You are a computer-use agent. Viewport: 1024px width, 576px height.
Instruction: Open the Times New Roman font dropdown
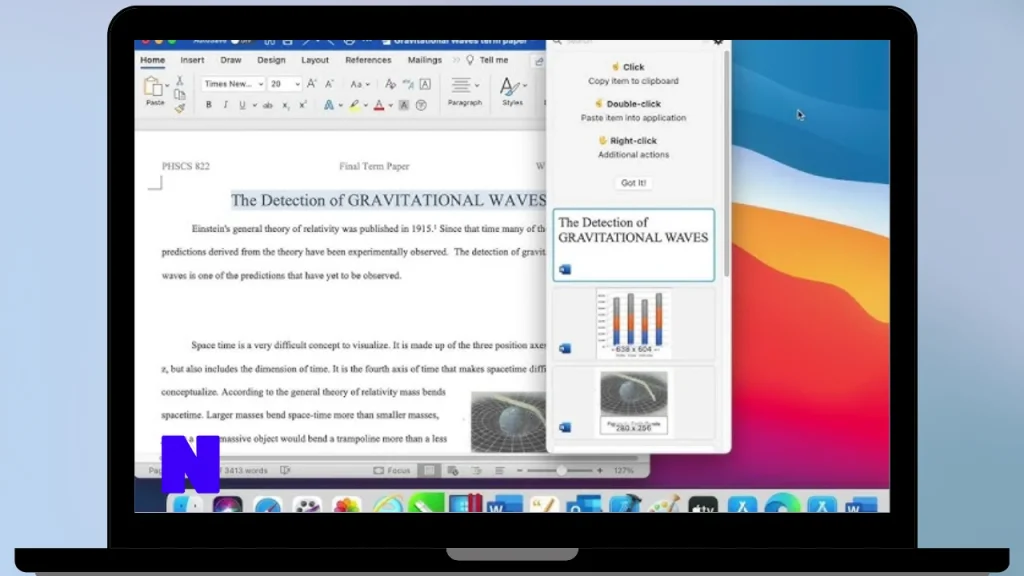[260, 84]
